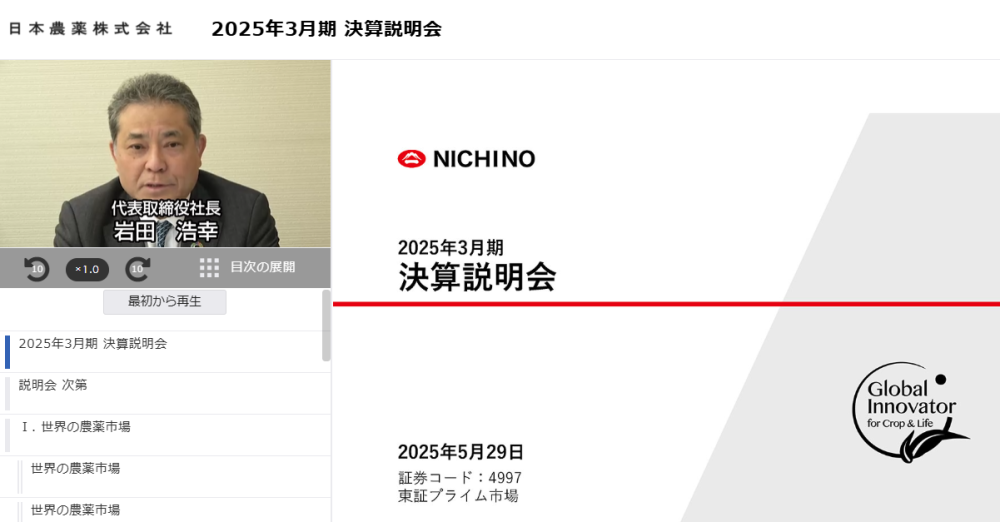The height and width of the screenshot is (522, 1000).
Task: Change playback speed ×1.0
Action: 87,269
